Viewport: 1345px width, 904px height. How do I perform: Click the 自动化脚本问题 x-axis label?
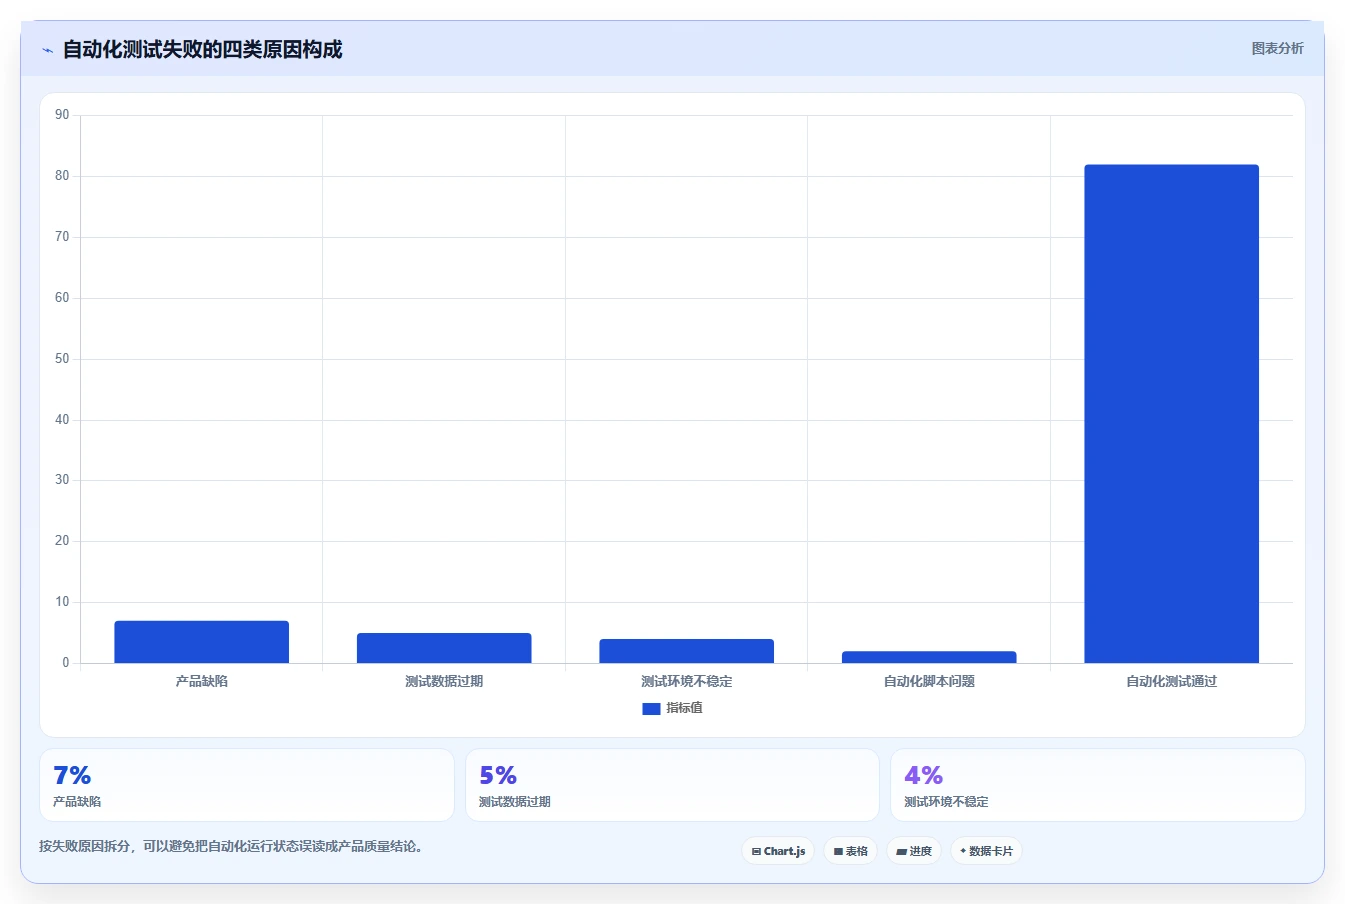pyautogui.click(x=929, y=681)
